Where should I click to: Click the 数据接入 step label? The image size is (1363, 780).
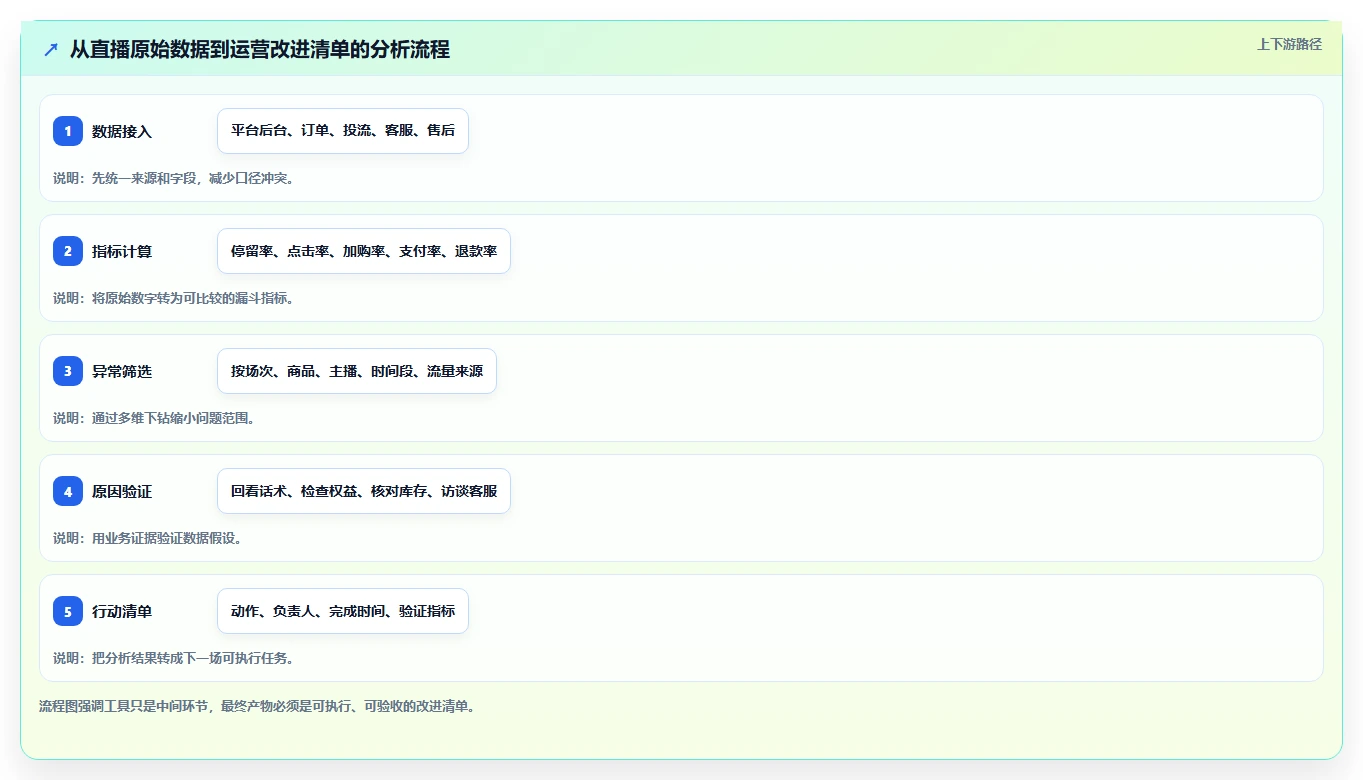point(122,131)
